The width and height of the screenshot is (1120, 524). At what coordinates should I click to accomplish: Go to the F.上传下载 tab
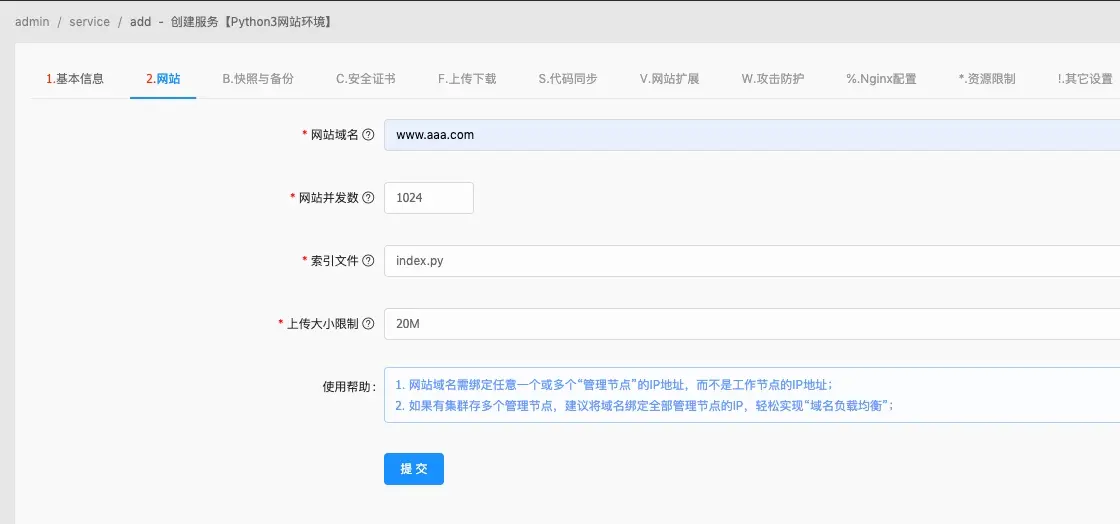(466, 79)
